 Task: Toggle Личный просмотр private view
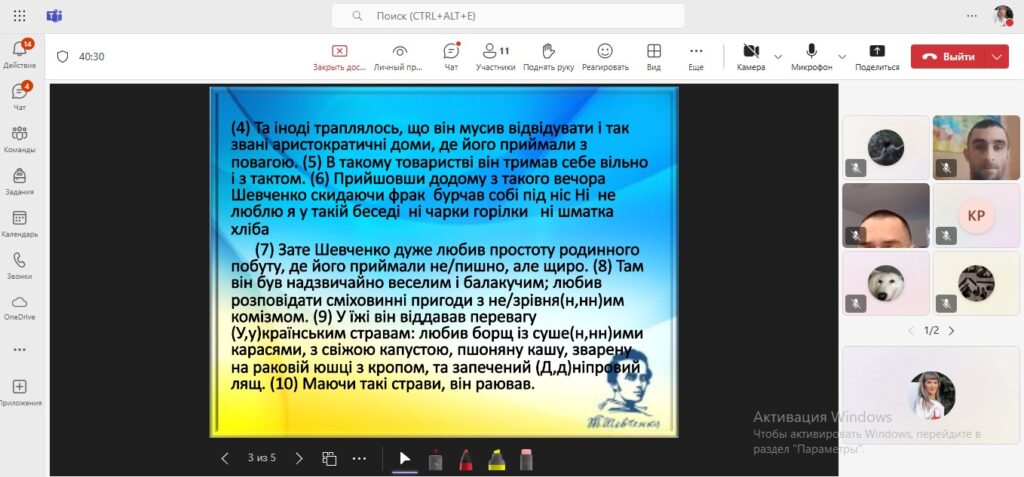pyautogui.click(x=399, y=56)
